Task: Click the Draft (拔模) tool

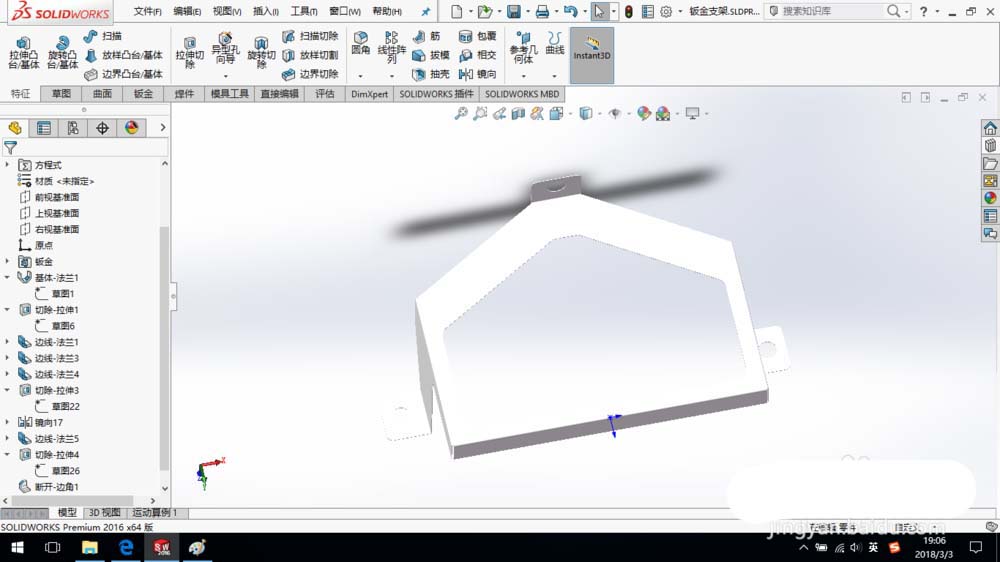Action: (431, 55)
